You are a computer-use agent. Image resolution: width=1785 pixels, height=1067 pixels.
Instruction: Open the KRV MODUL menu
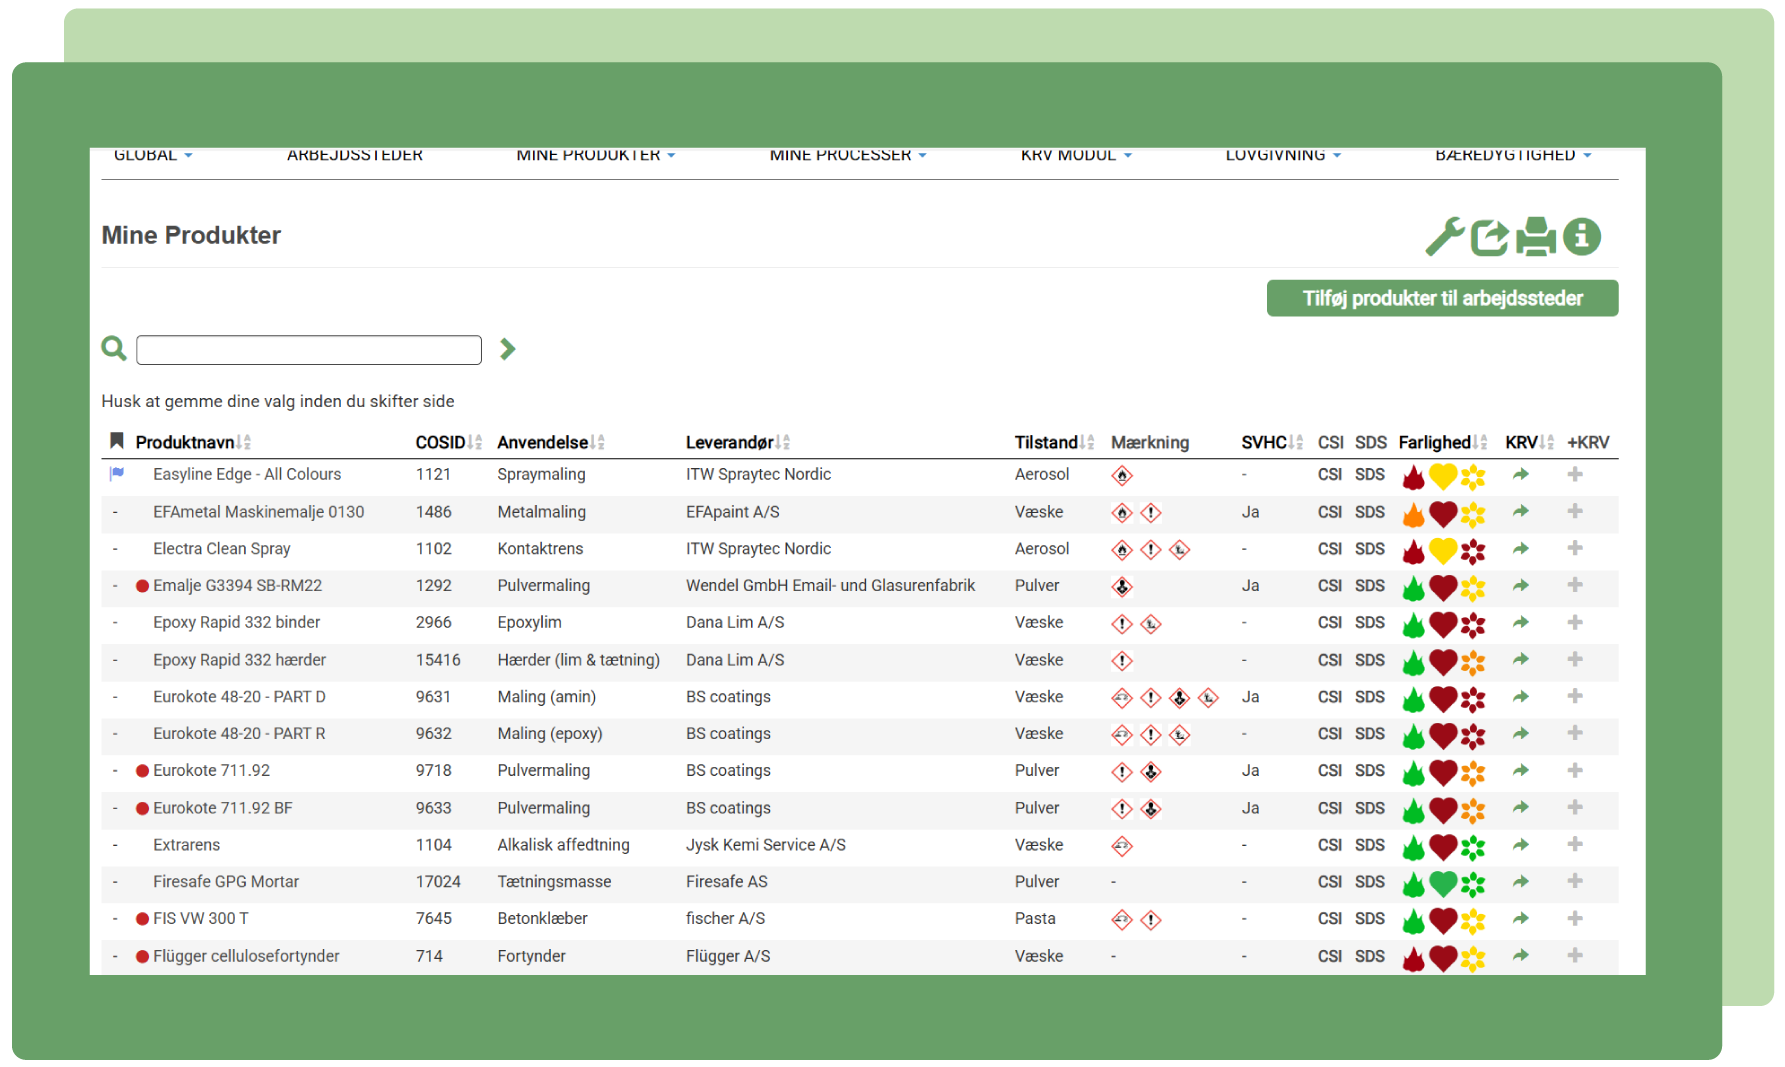(x=1075, y=156)
